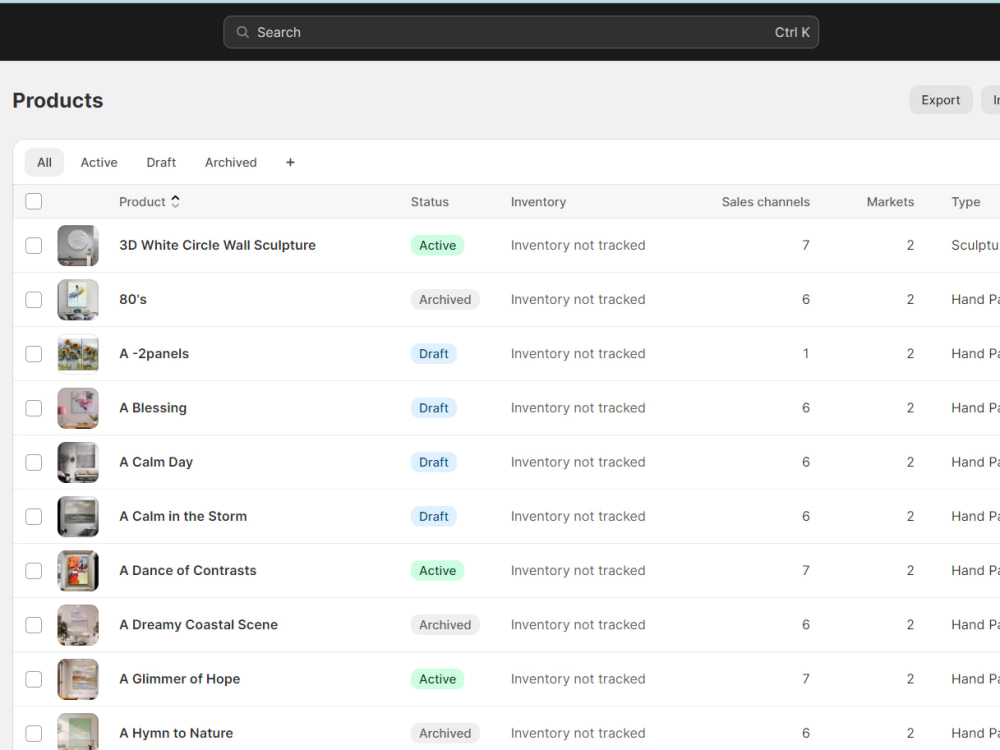The width and height of the screenshot is (1000, 750).
Task: Open A Glimmer of Hope thumbnail
Action: [x=78, y=679]
